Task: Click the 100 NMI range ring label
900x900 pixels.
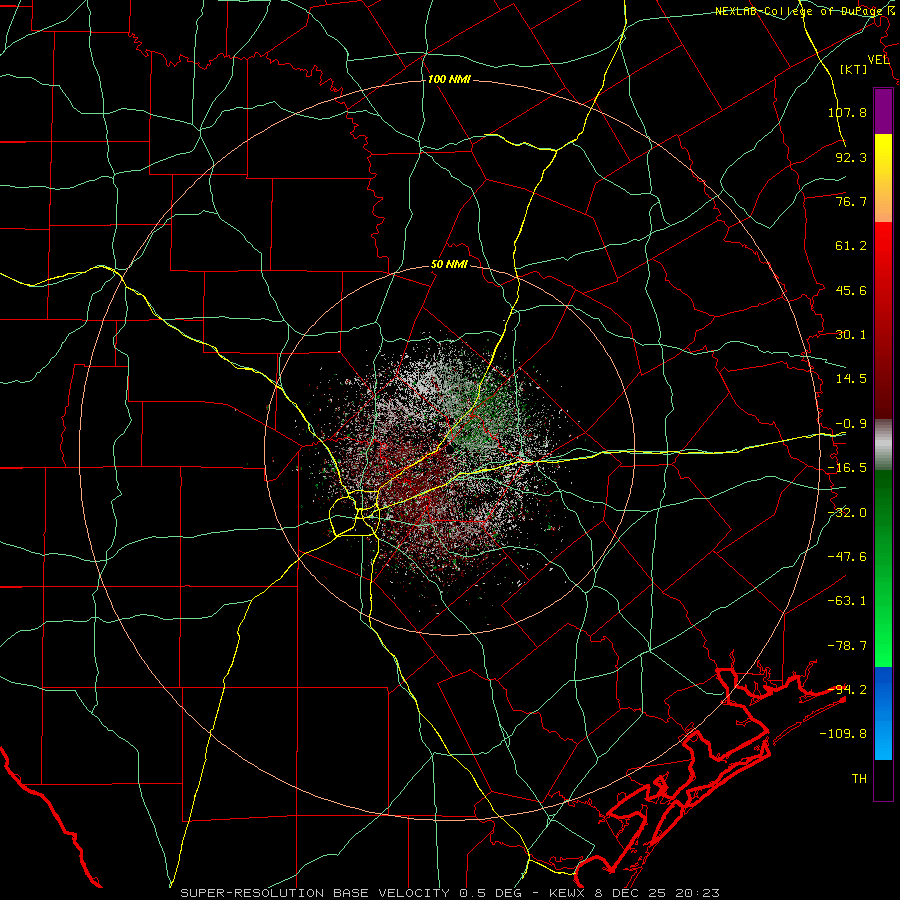Action: [449, 79]
